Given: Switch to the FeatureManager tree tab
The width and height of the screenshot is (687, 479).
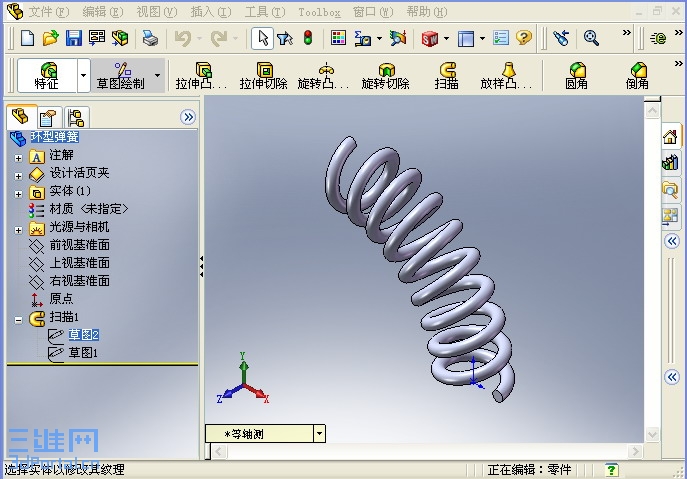Looking at the screenshot, I should (x=21, y=117).
